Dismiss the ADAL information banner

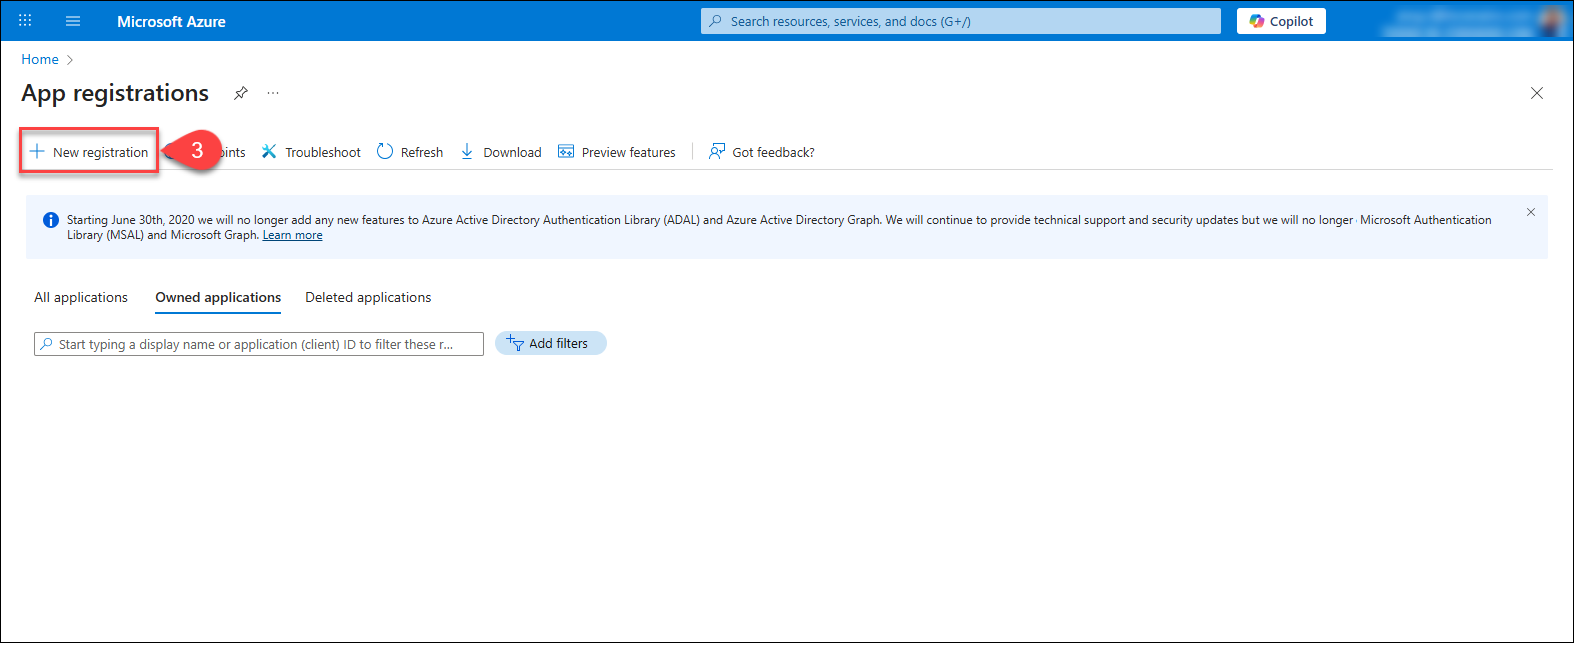click(1530, 212)
